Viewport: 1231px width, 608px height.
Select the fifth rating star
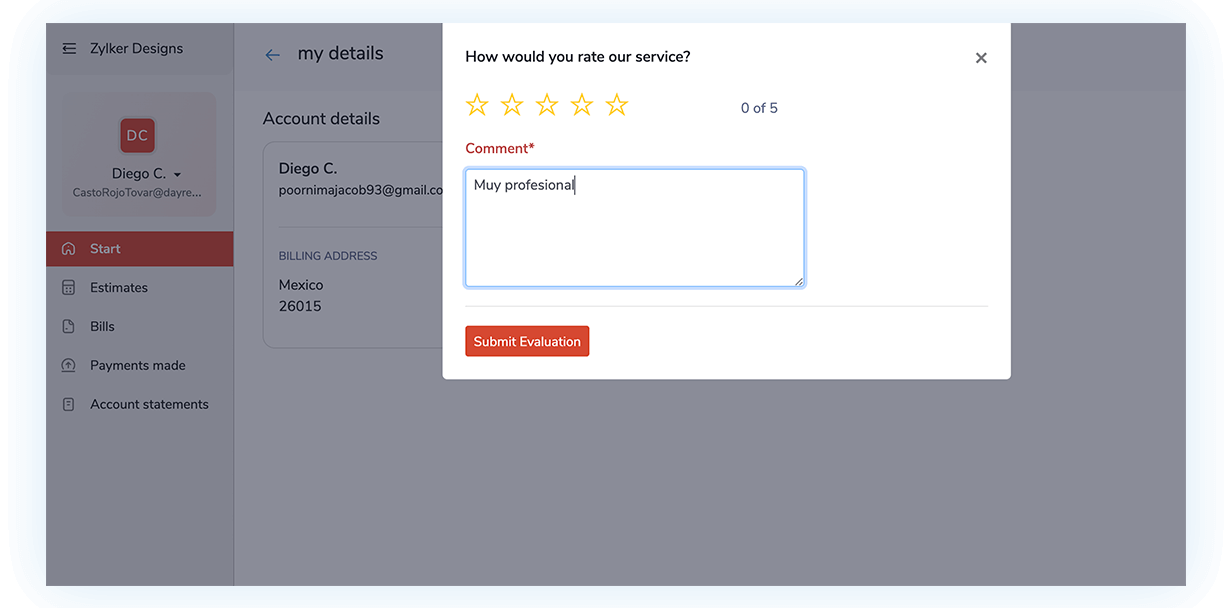coord(617,104)
